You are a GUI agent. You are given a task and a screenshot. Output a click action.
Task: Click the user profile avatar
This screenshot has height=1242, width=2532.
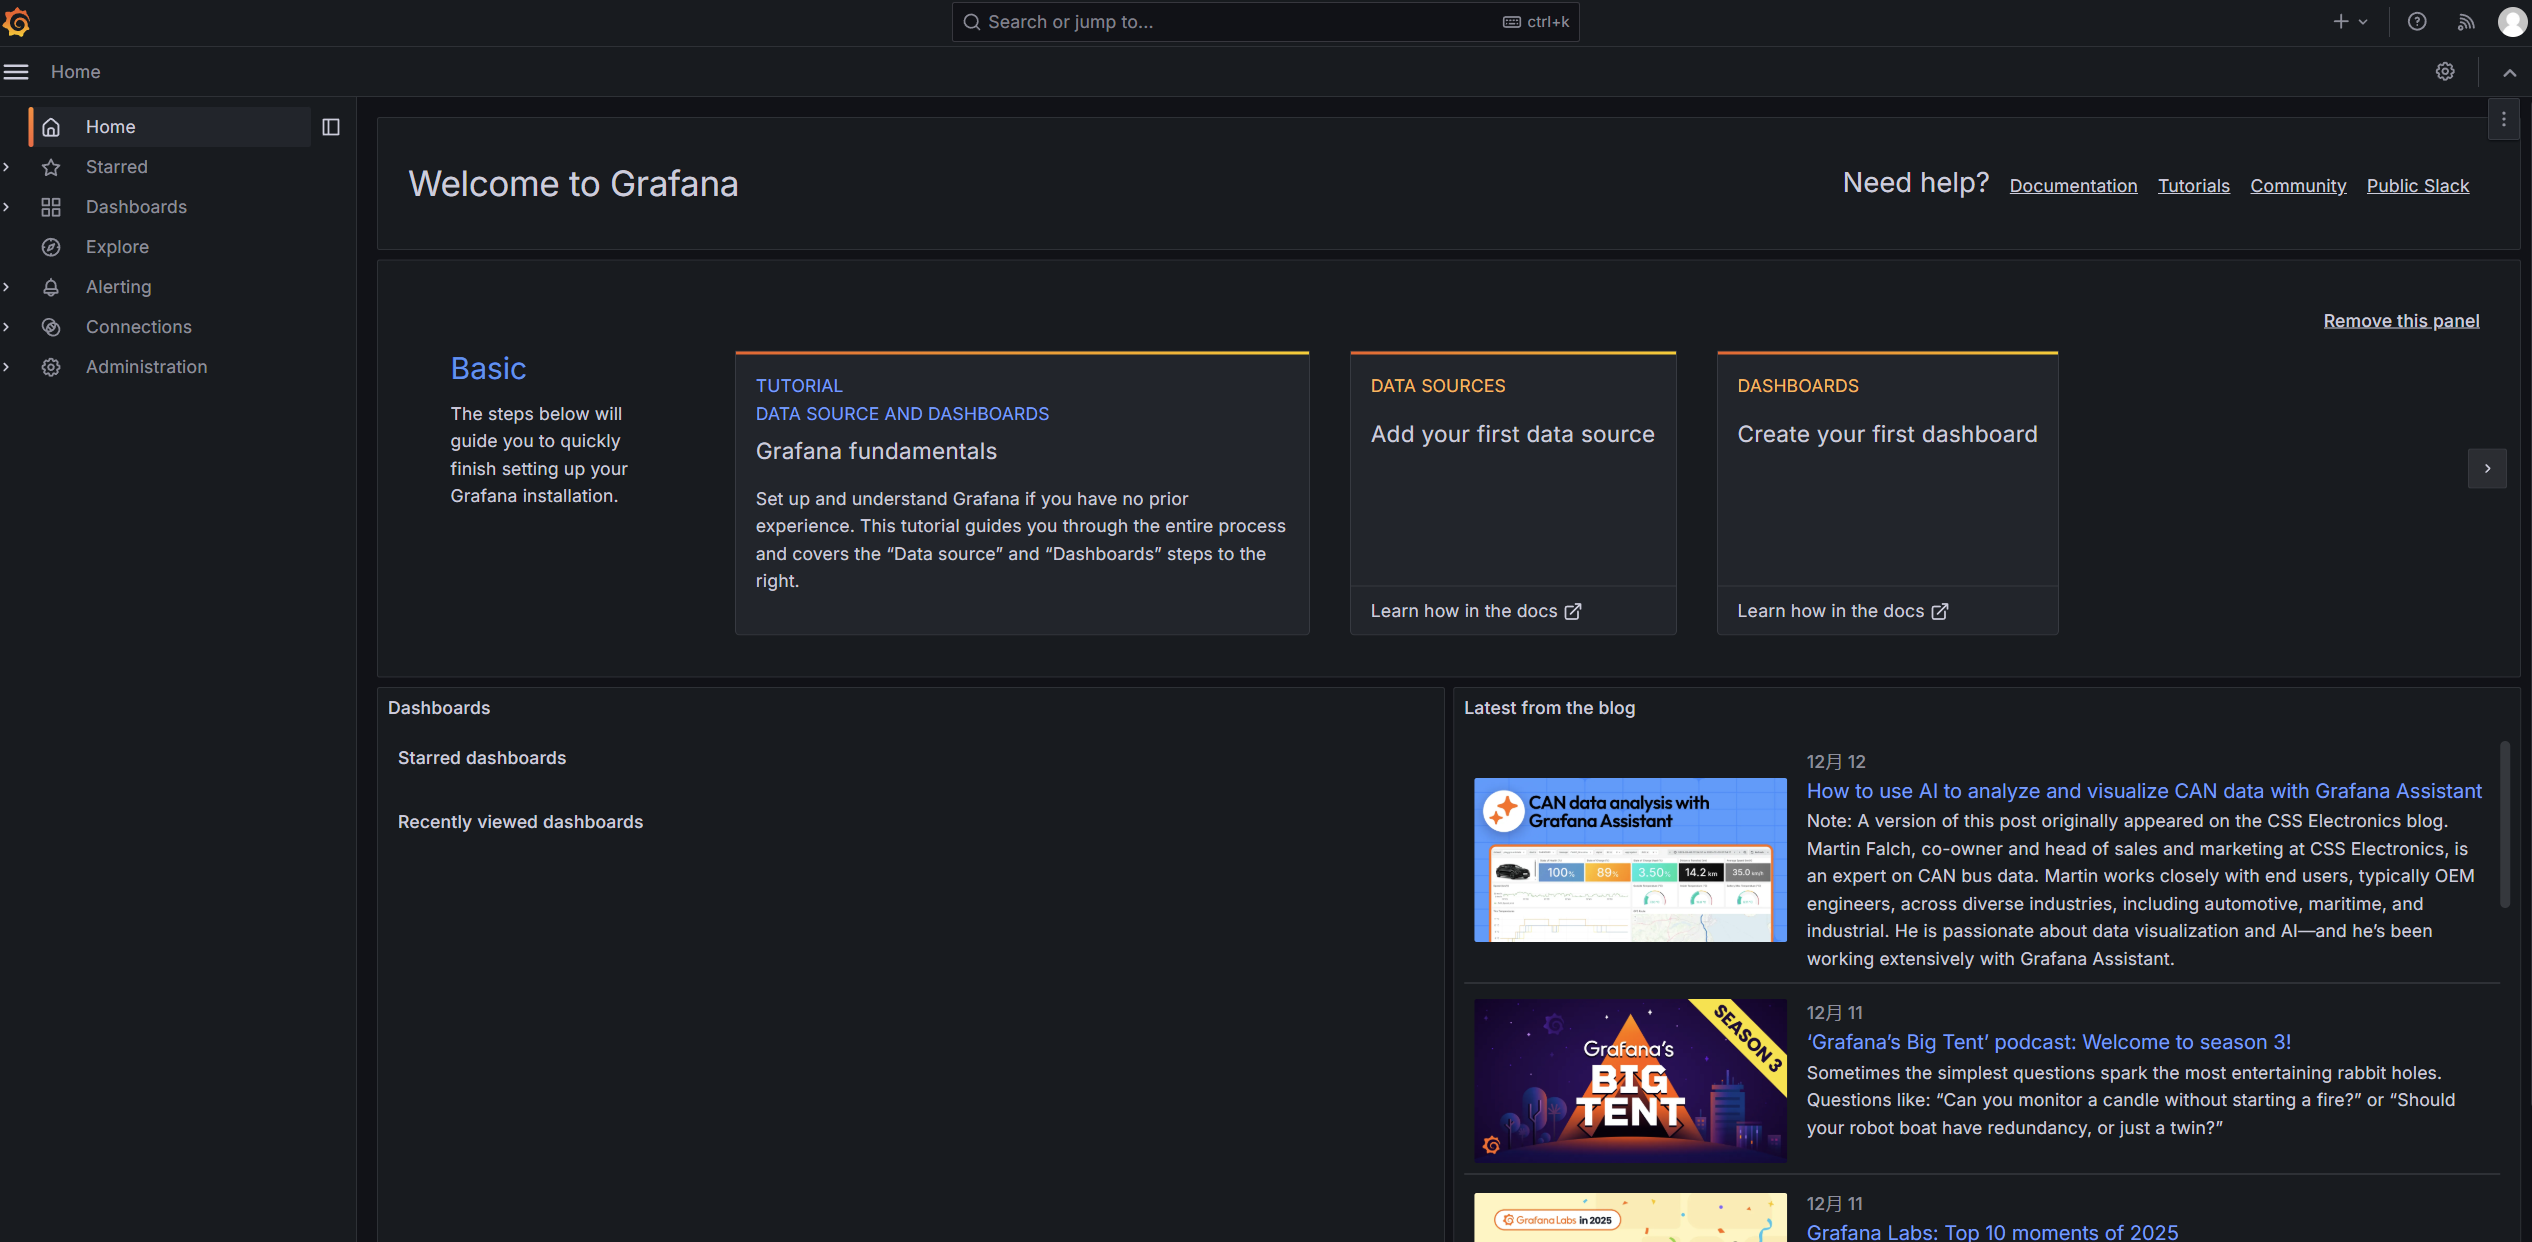[x=2511, y=22]
